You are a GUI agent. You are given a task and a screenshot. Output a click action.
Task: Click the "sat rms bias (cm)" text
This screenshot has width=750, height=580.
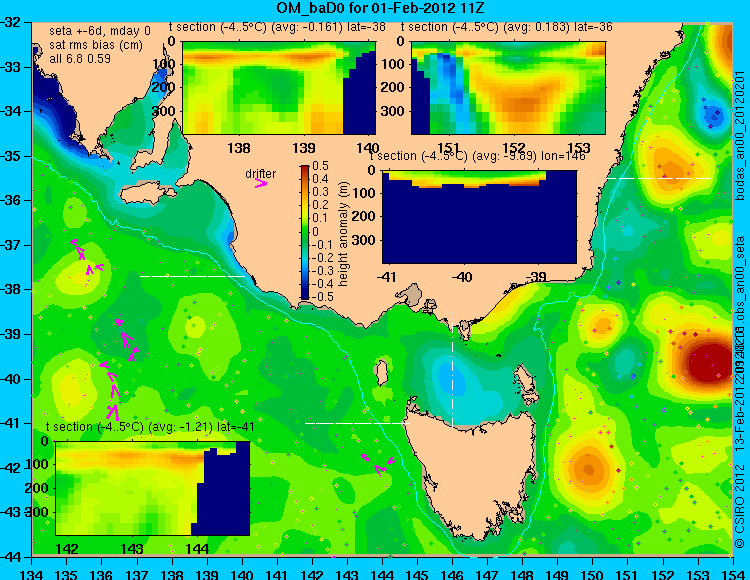(96, 45)
